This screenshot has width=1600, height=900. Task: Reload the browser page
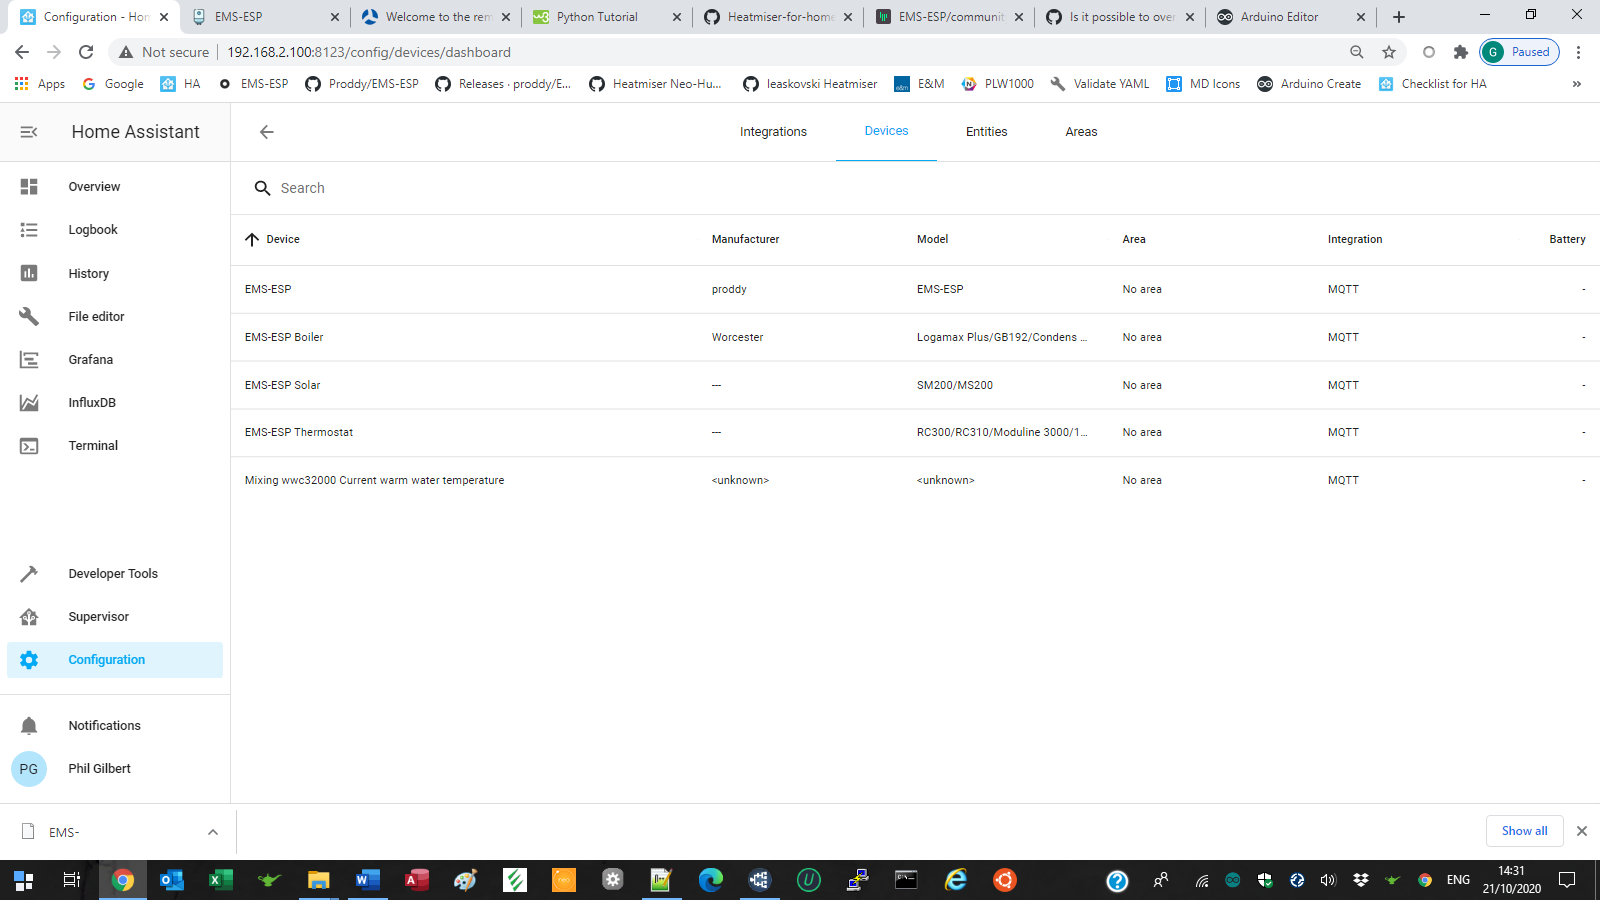pyautogui.click(x=86, y=52)
